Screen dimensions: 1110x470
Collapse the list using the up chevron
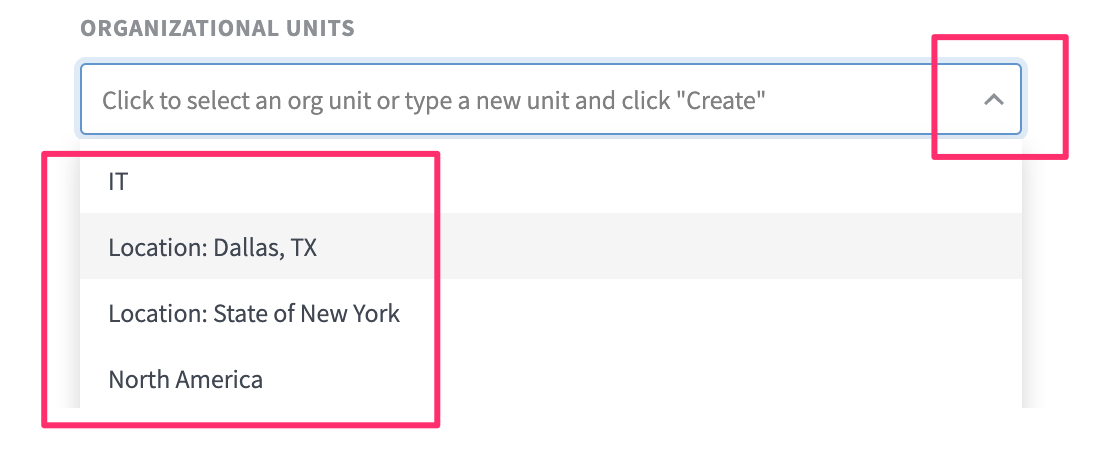pos(994,100)
